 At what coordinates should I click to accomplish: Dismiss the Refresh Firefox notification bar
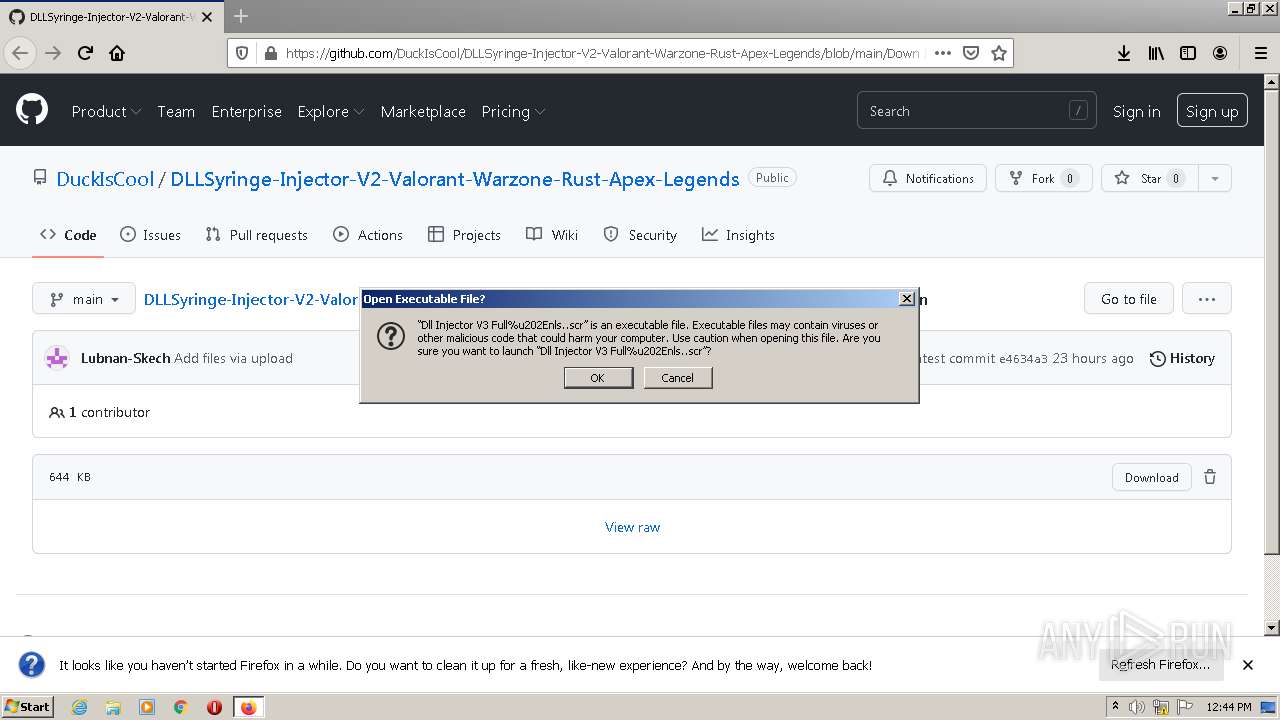point(1247,665)
